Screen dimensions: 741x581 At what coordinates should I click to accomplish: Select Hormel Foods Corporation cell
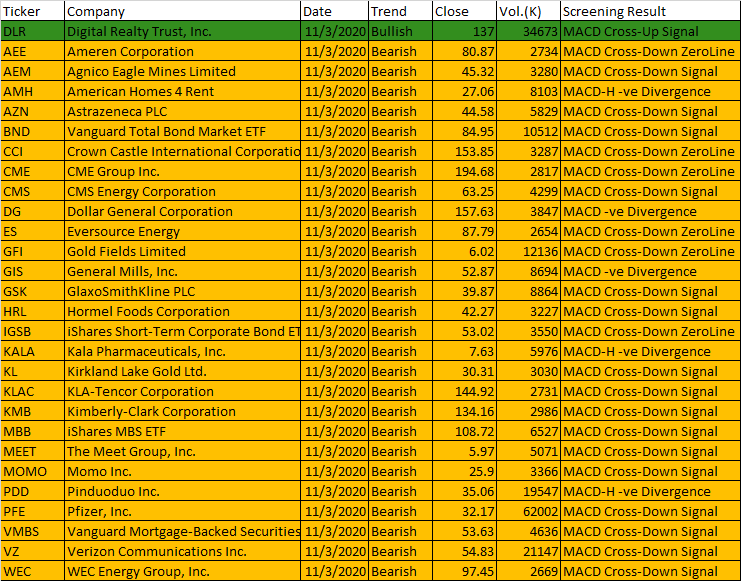(182, 312)
